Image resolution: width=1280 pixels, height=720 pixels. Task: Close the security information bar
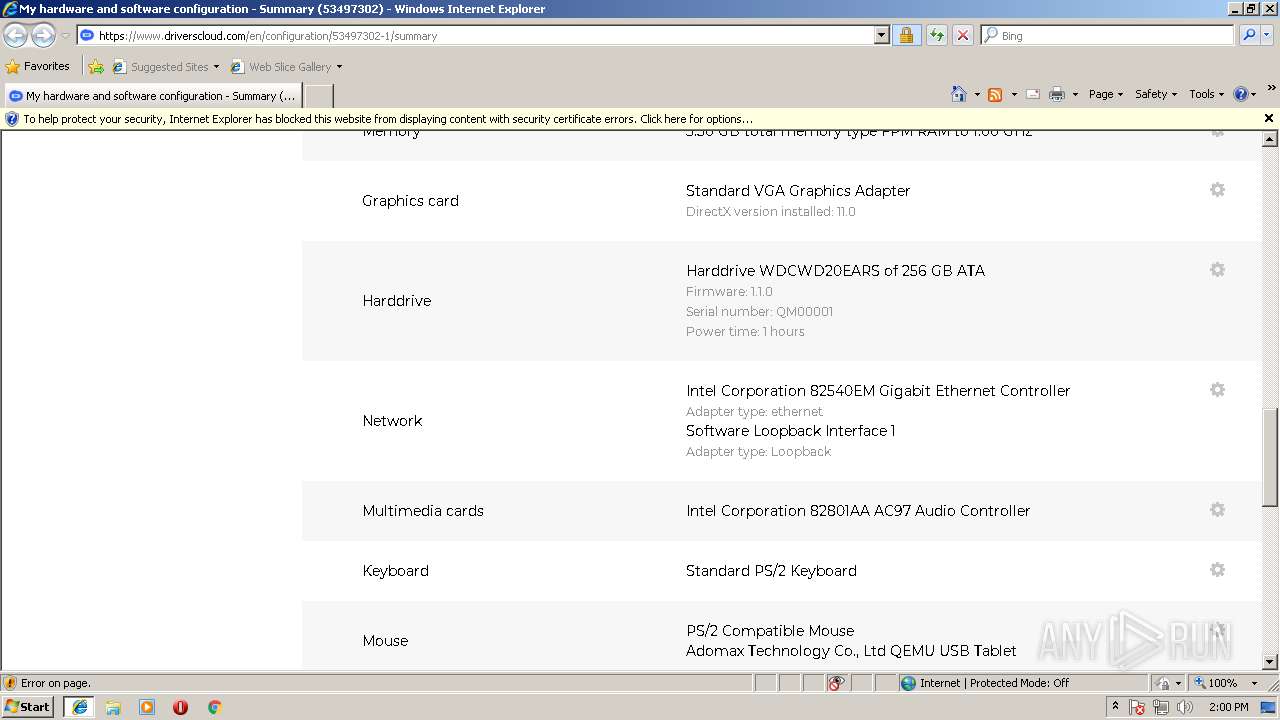pyautogui.click(x=1269, y=118)
